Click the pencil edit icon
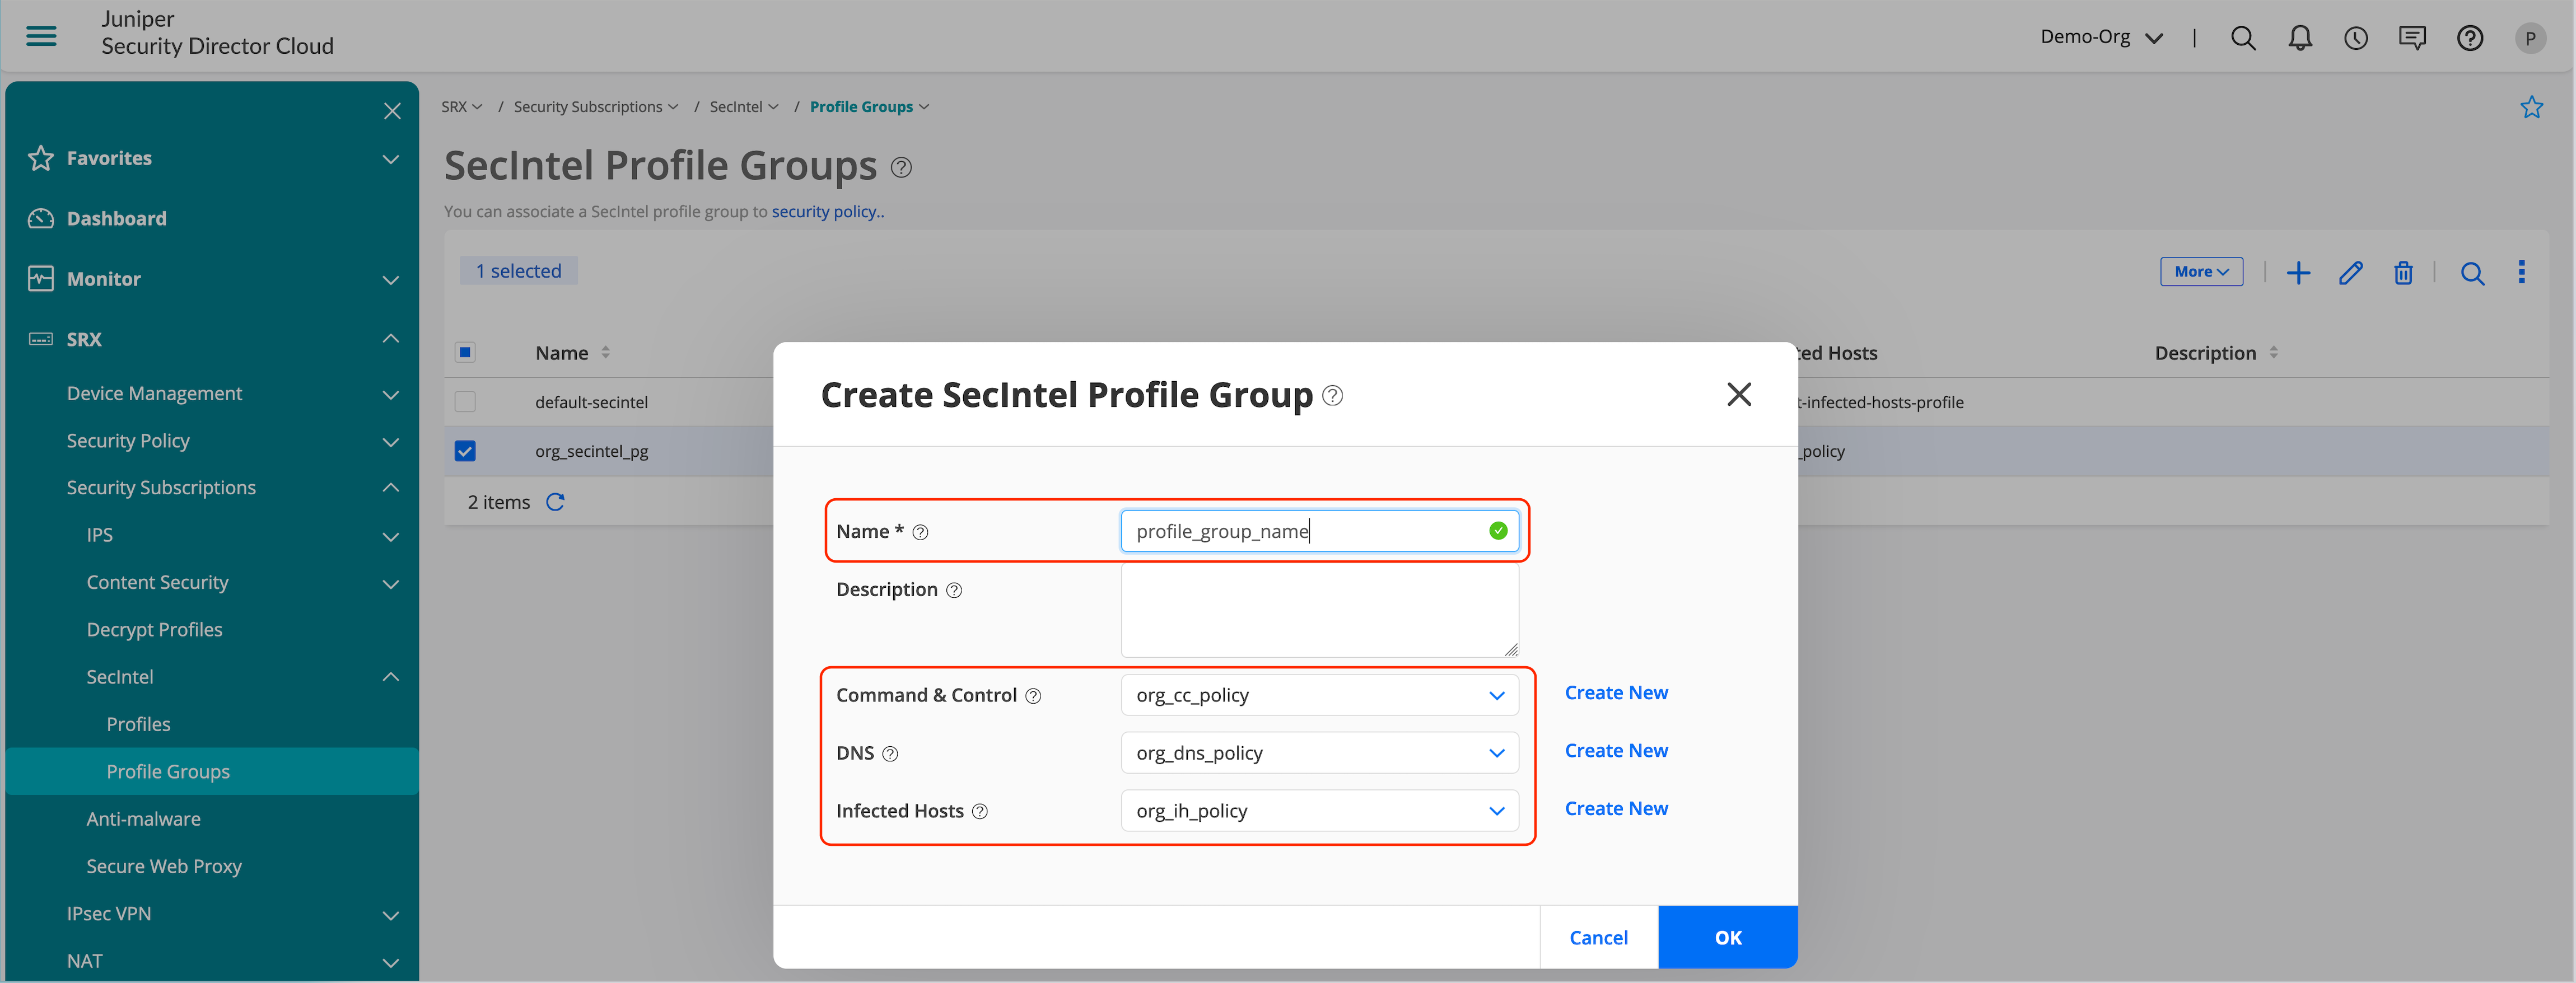Viewport: 2576px width, 983px height. point(2350,273)
